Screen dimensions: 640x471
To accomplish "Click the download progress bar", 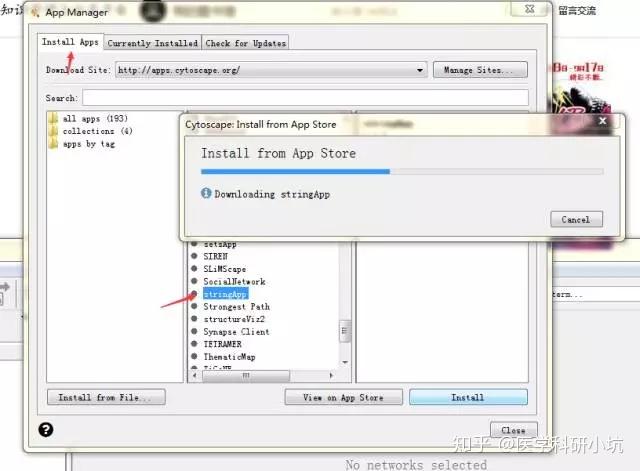I will pyautogui.click(x=402, y=172).
